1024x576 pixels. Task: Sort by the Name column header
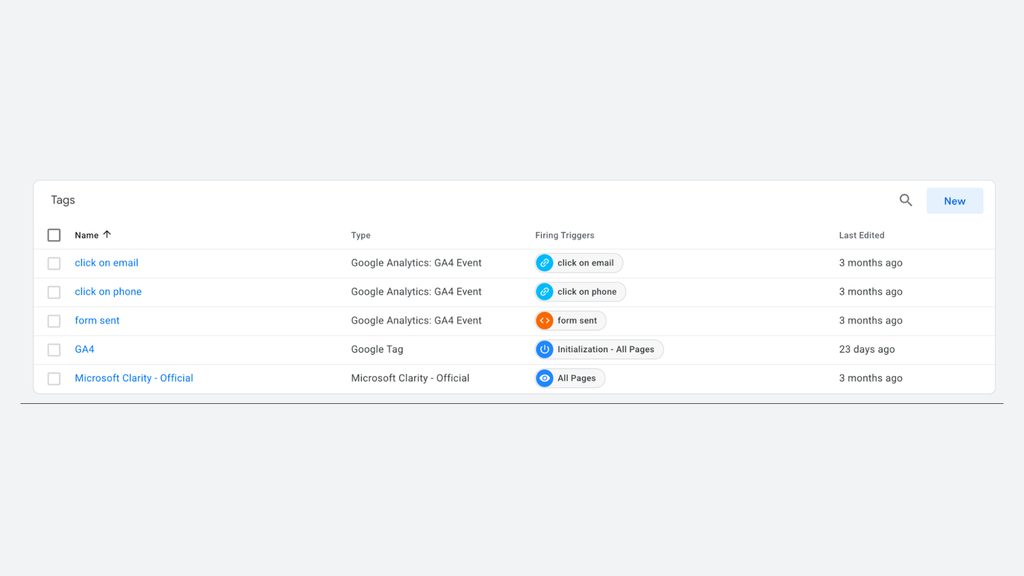coord(86,235)
